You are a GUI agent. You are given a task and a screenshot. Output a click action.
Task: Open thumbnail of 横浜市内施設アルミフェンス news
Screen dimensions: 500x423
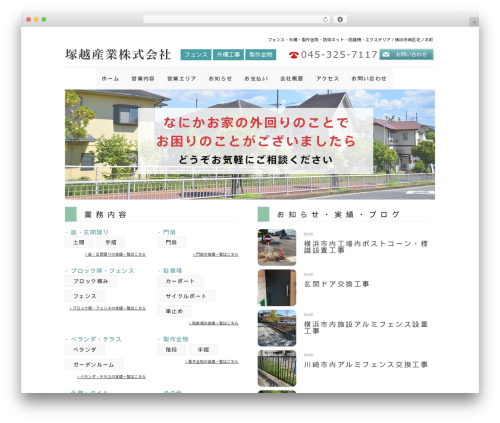pyautogui.click(x=277, y=328)
